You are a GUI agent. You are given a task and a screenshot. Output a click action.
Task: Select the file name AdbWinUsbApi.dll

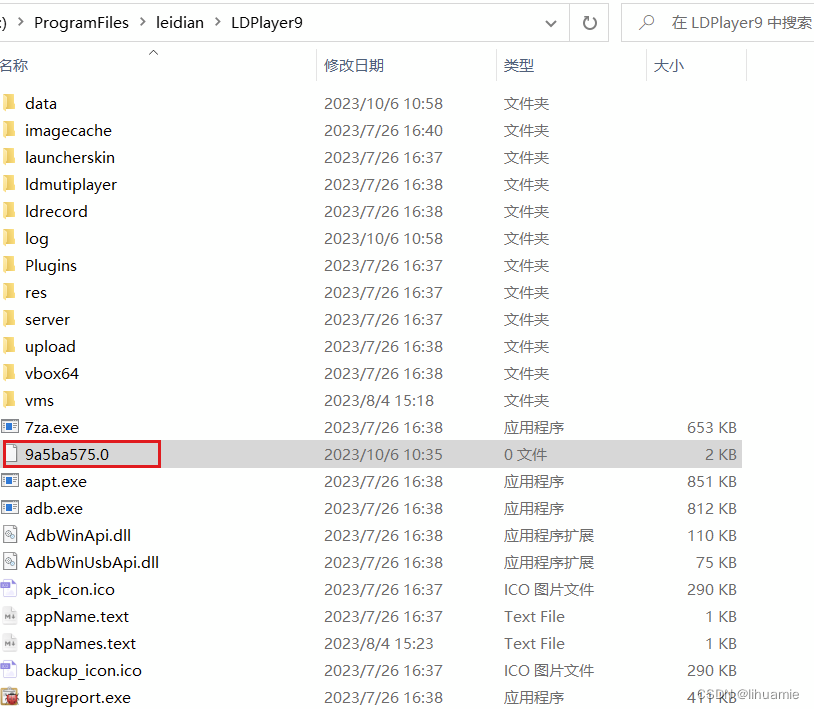coord(92,563)
